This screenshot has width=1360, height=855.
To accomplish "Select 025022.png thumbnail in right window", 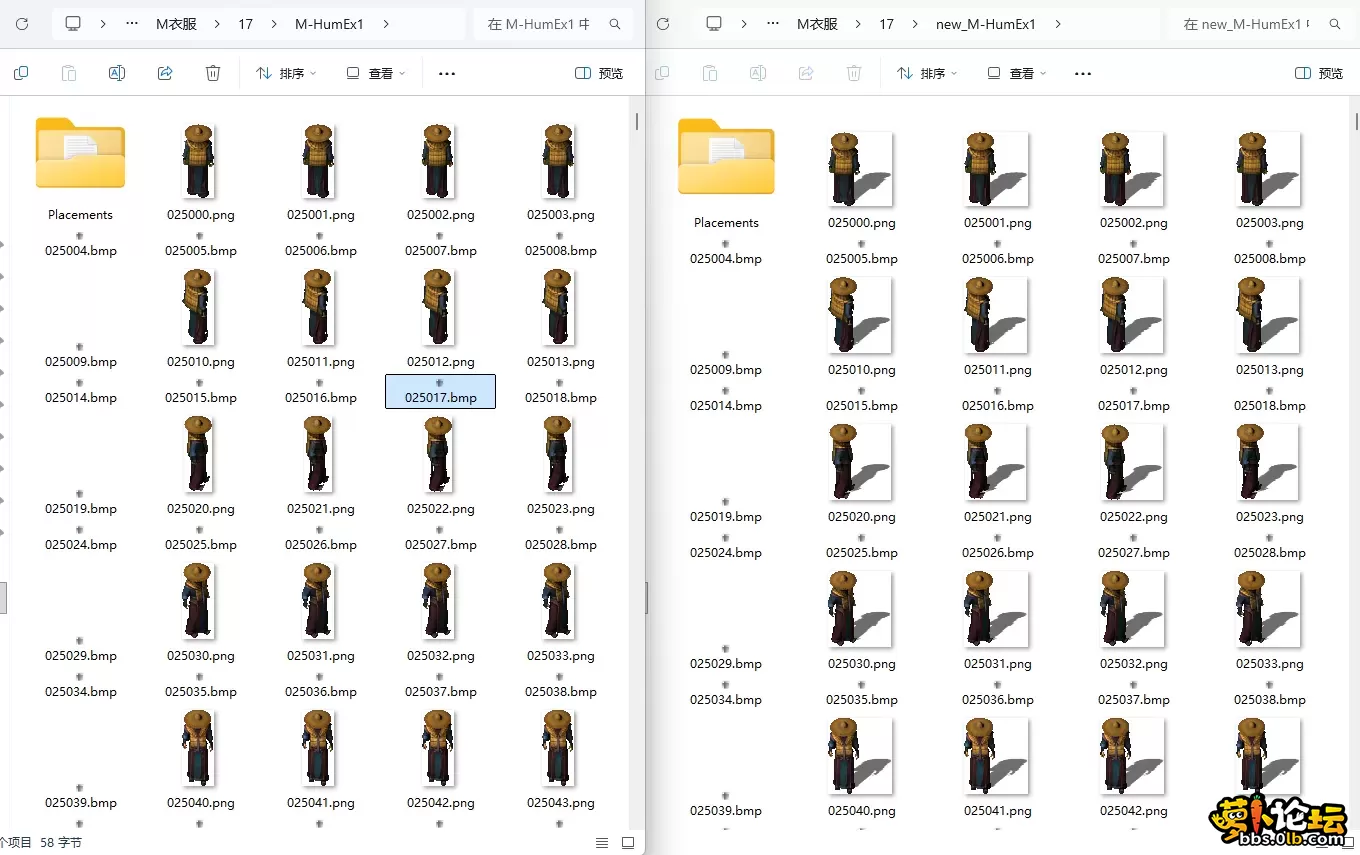I will 1133,463.
